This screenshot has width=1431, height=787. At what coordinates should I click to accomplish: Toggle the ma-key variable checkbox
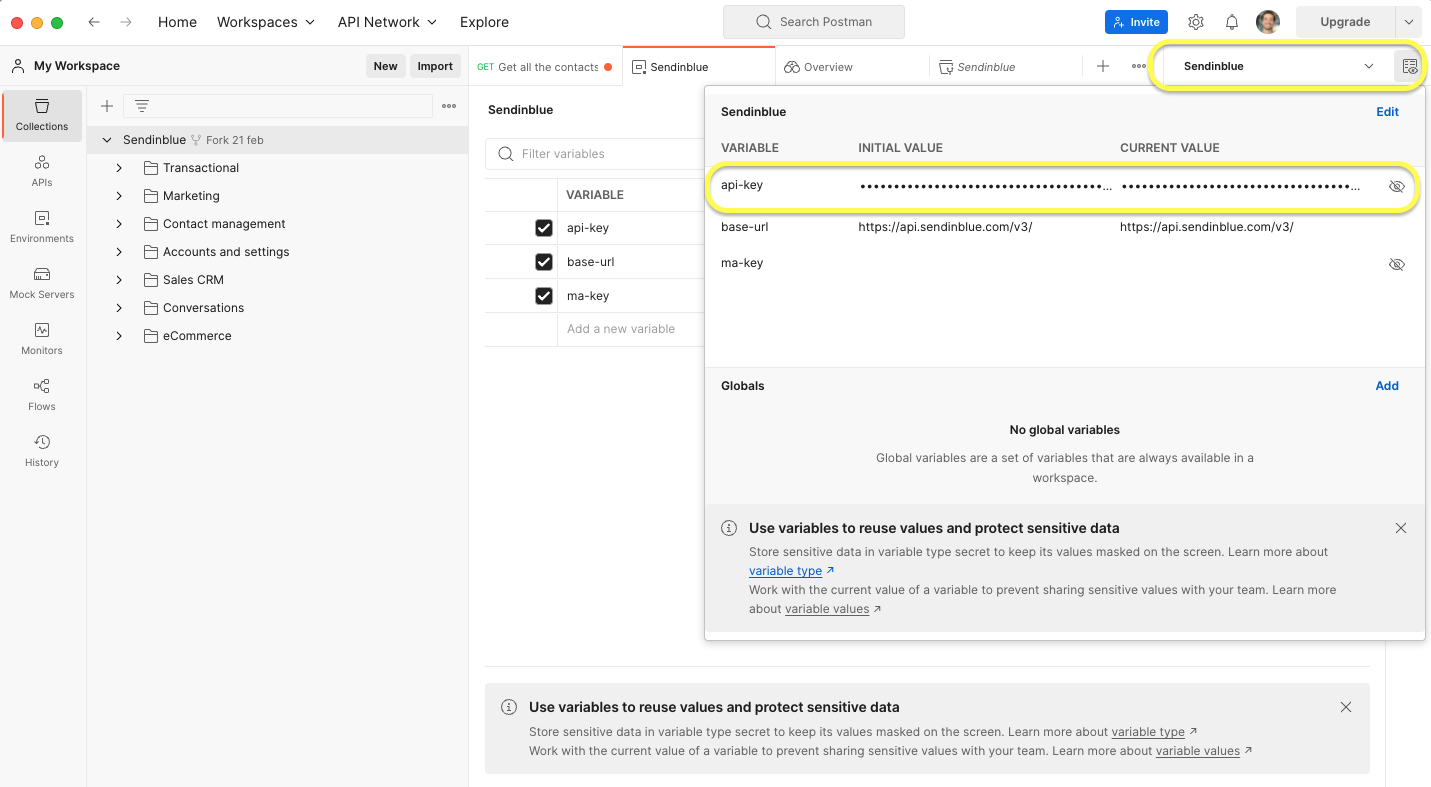(x=544, y=296)
